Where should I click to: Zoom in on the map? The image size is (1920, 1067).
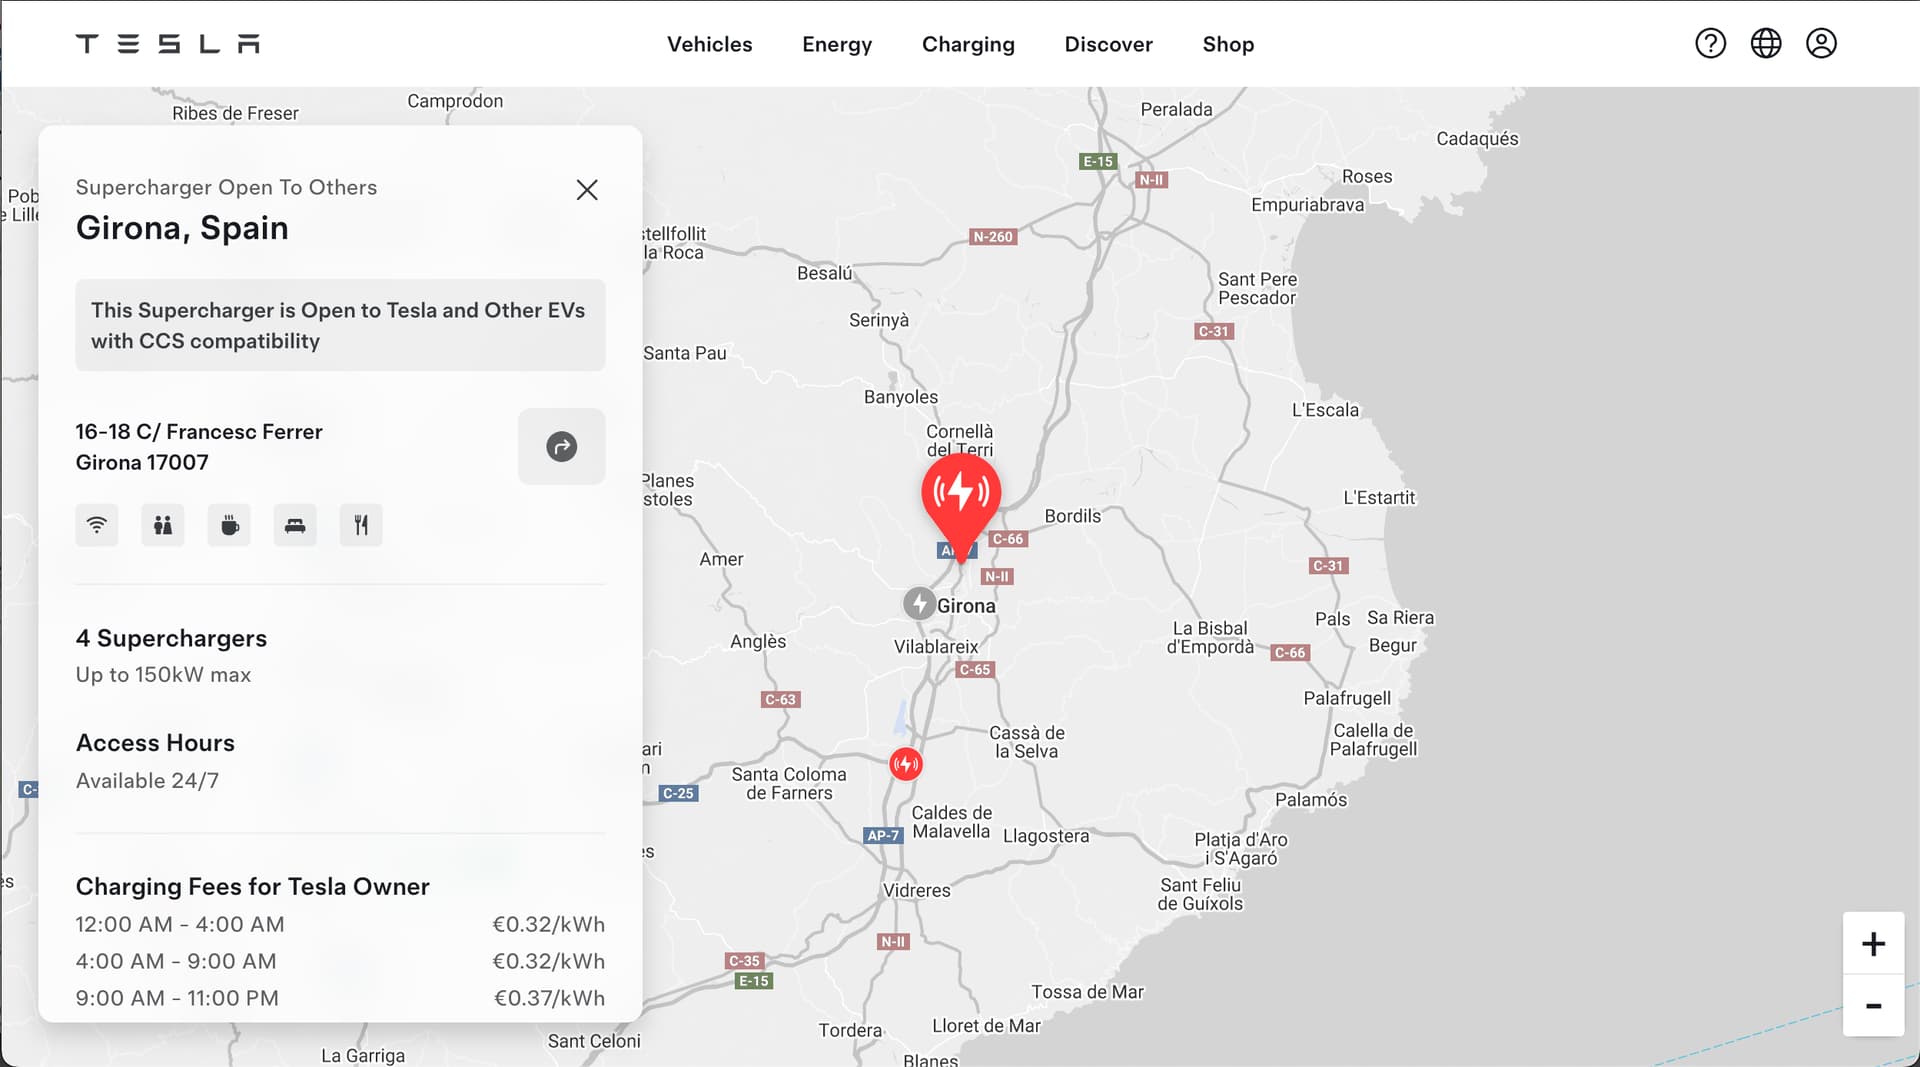tap(1873, 943)
